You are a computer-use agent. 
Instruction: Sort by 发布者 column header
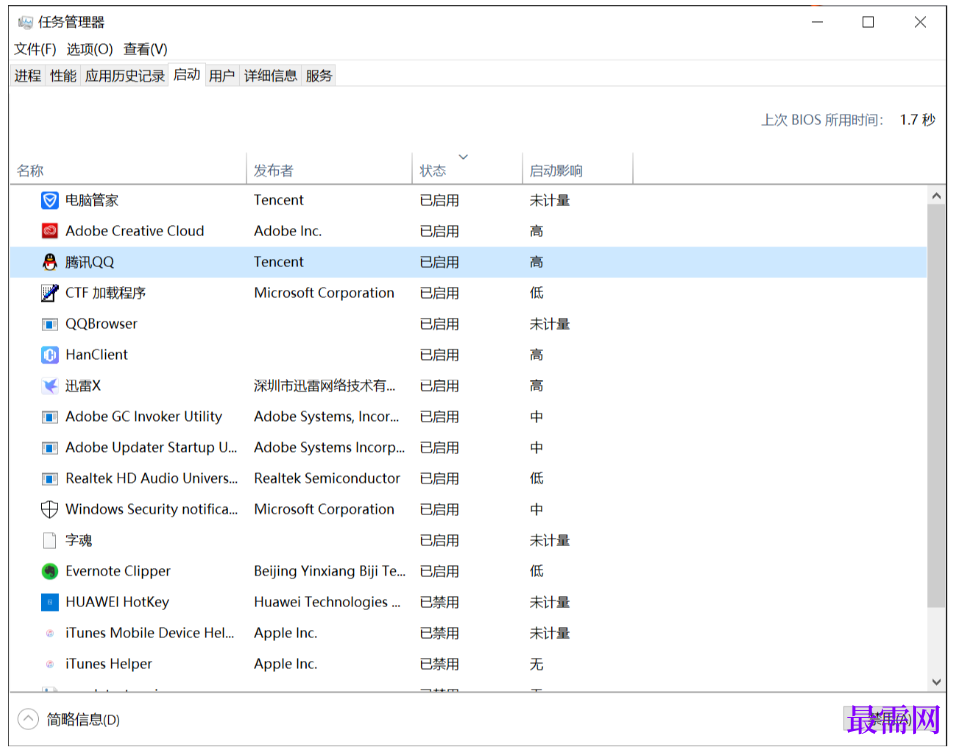(x=273, y=171)
